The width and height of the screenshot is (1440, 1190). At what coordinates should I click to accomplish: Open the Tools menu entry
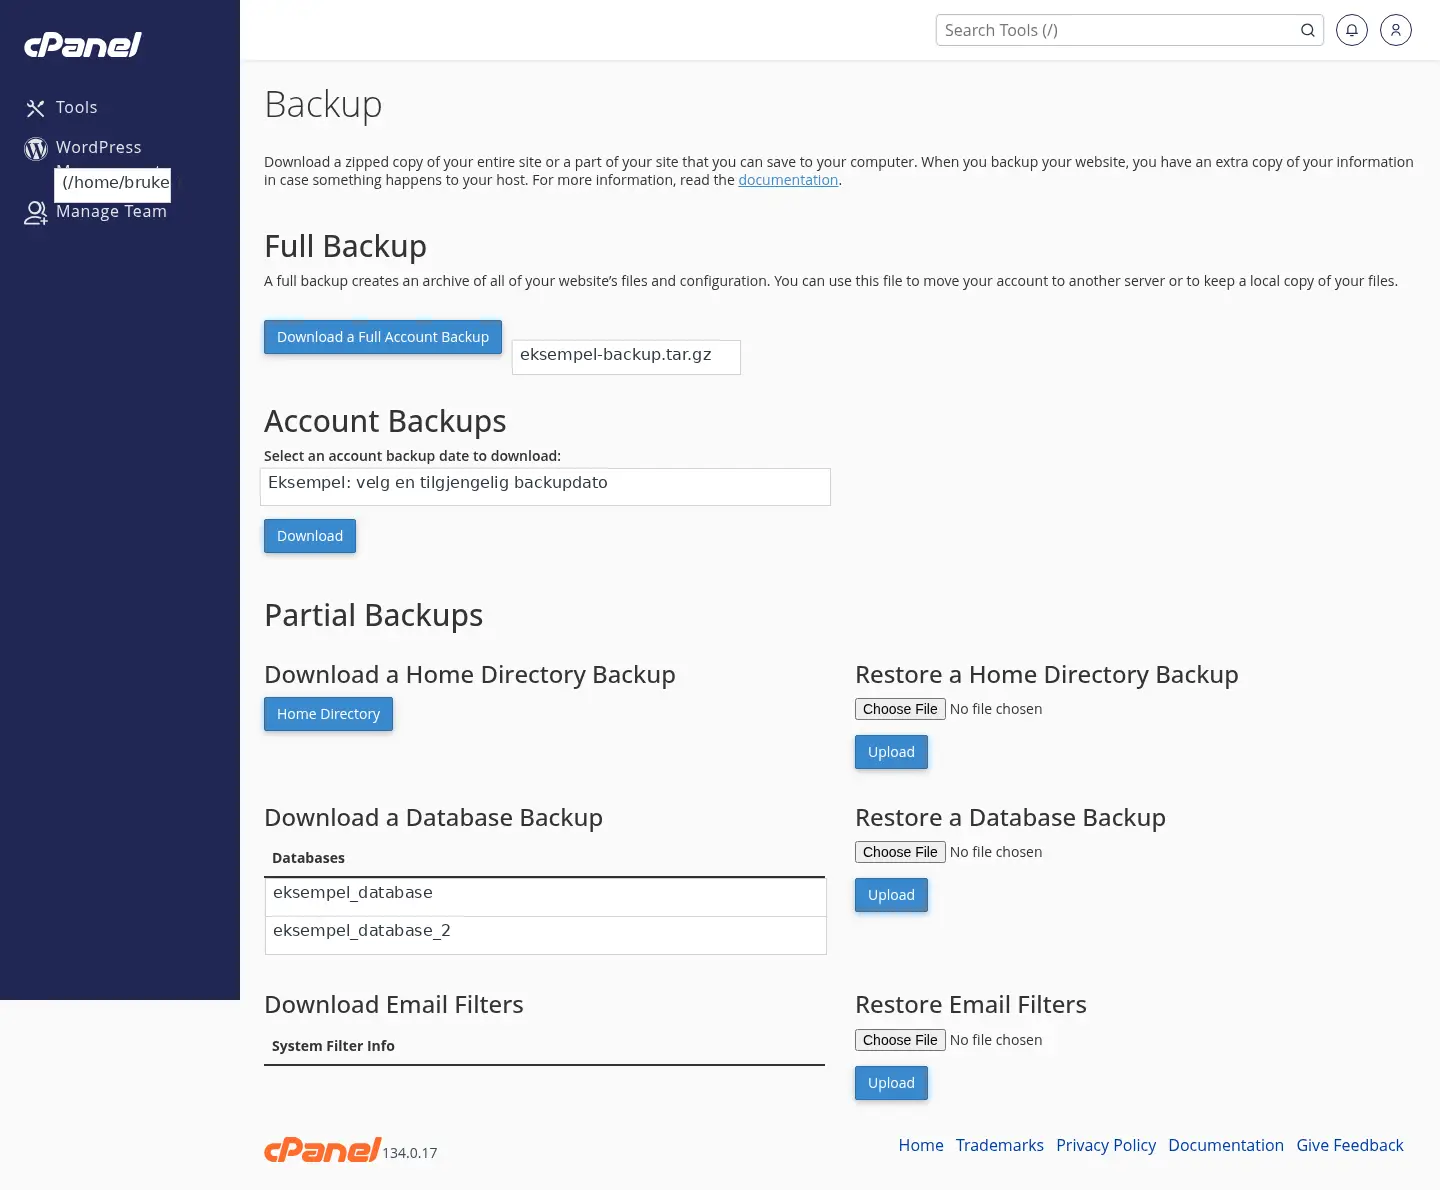77,107
